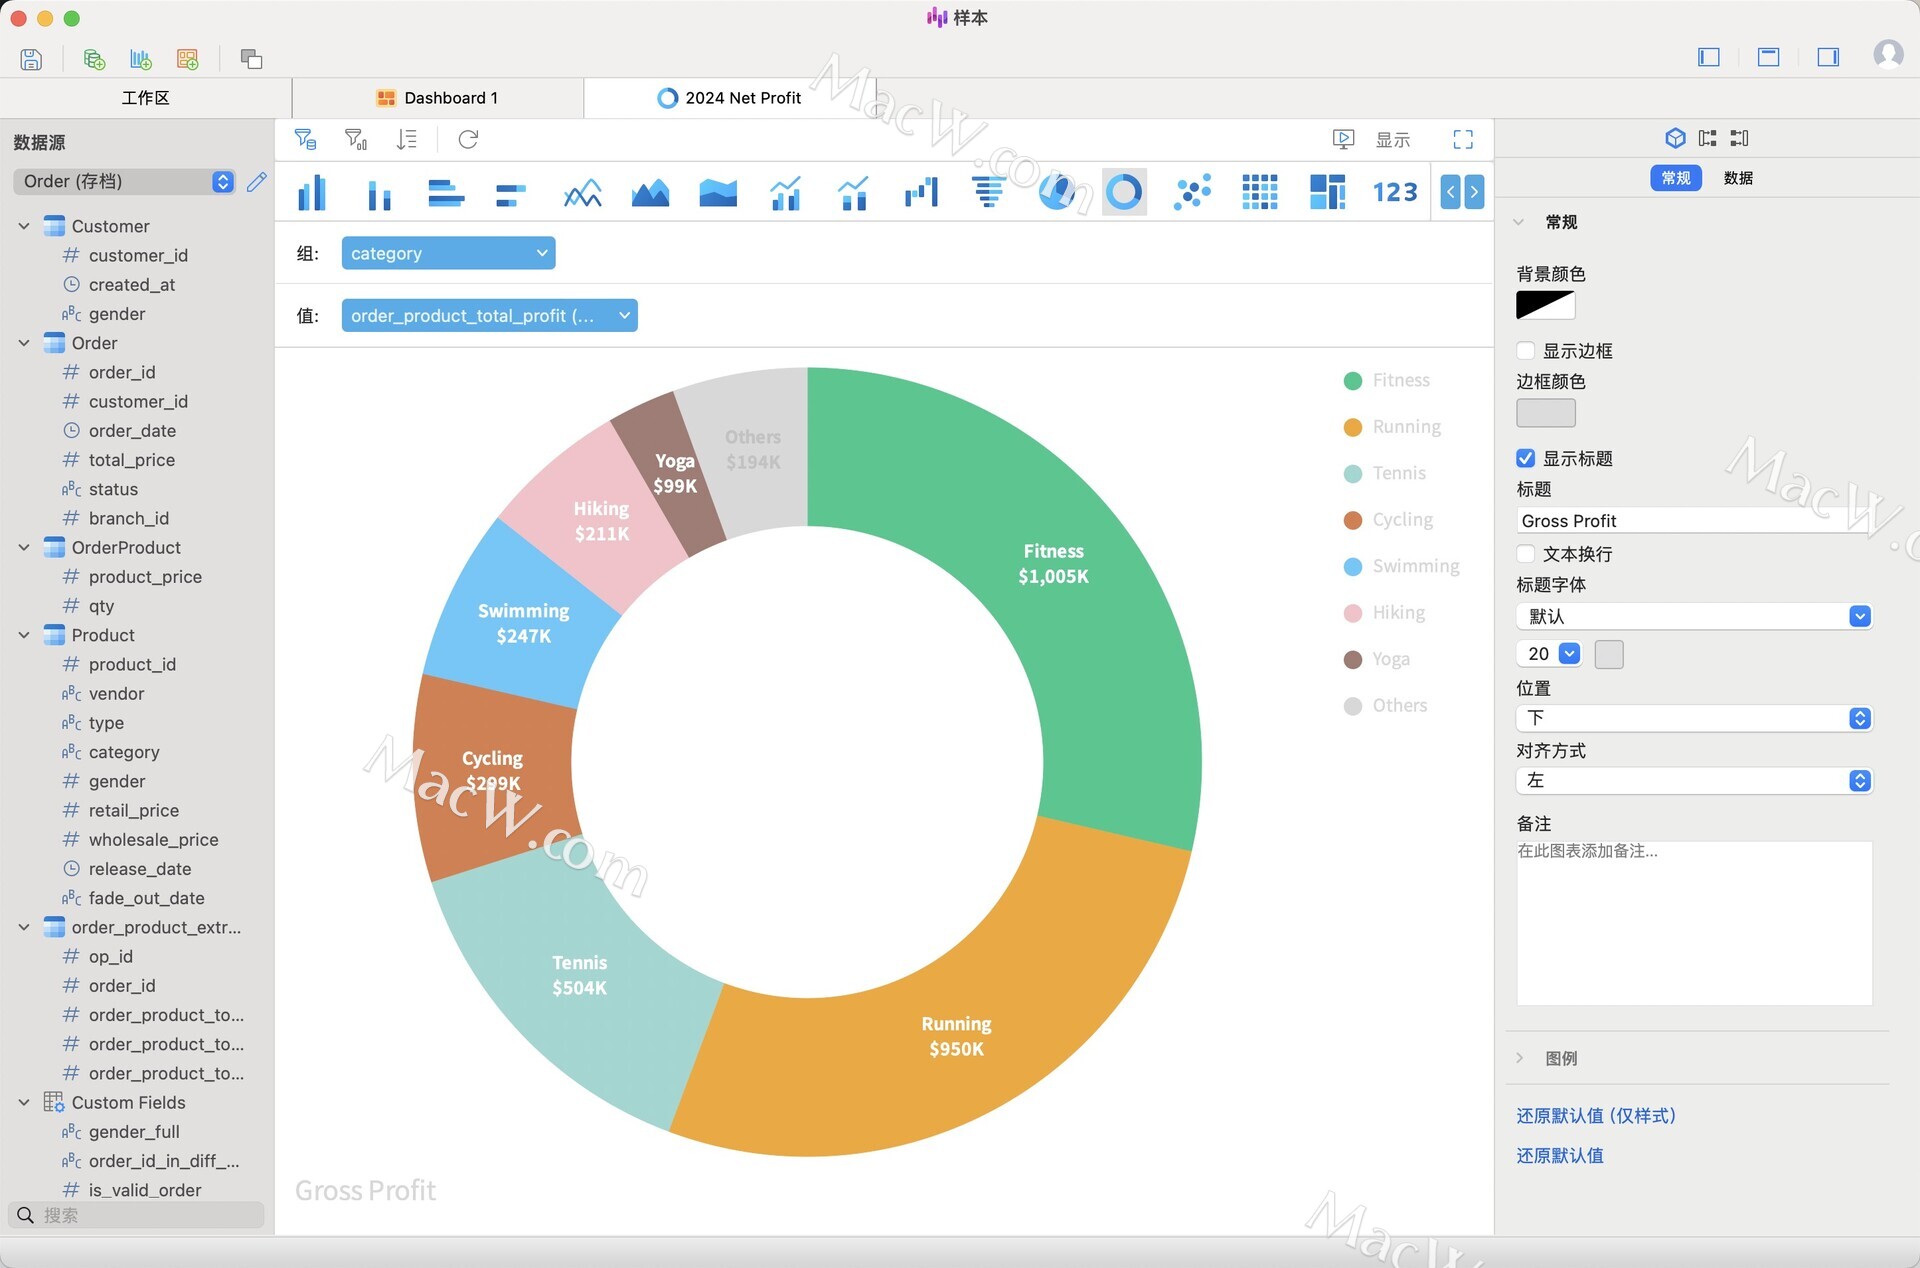Switch to the Dashboard 1 tab
1920x1268 pixels.
(x=437, y=98)
